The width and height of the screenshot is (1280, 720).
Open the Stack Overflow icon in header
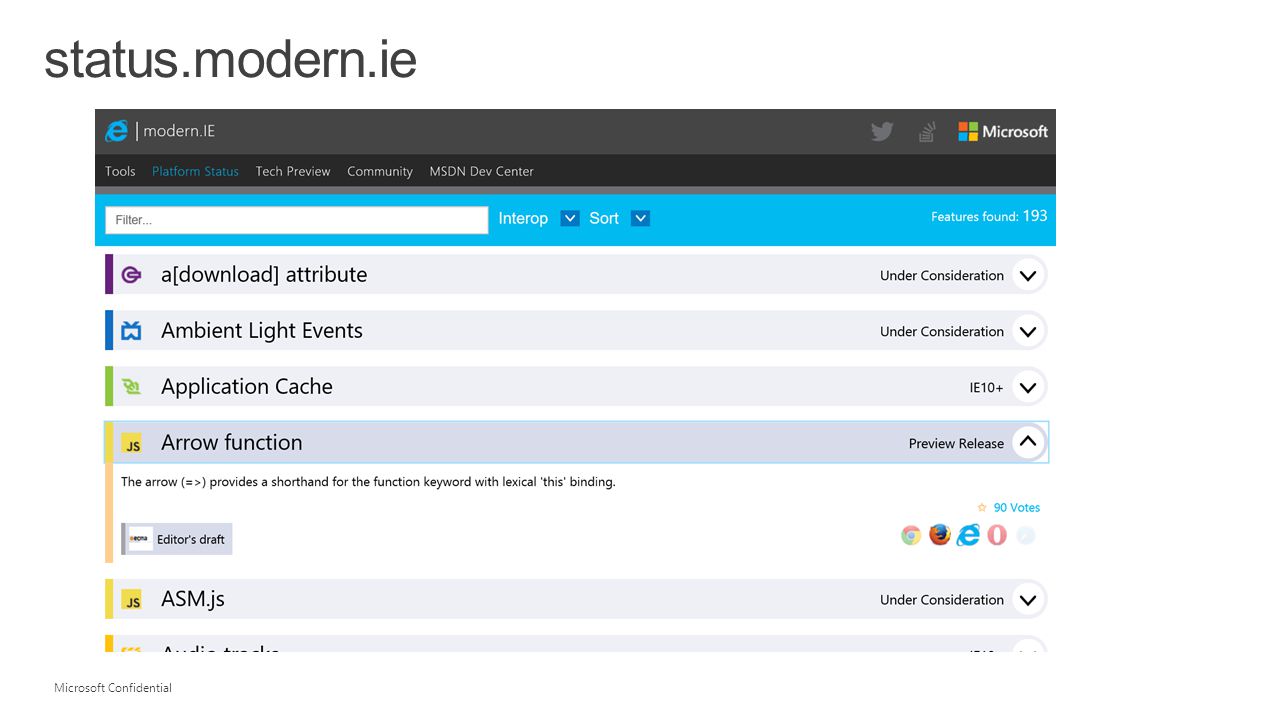coord(927,131)
